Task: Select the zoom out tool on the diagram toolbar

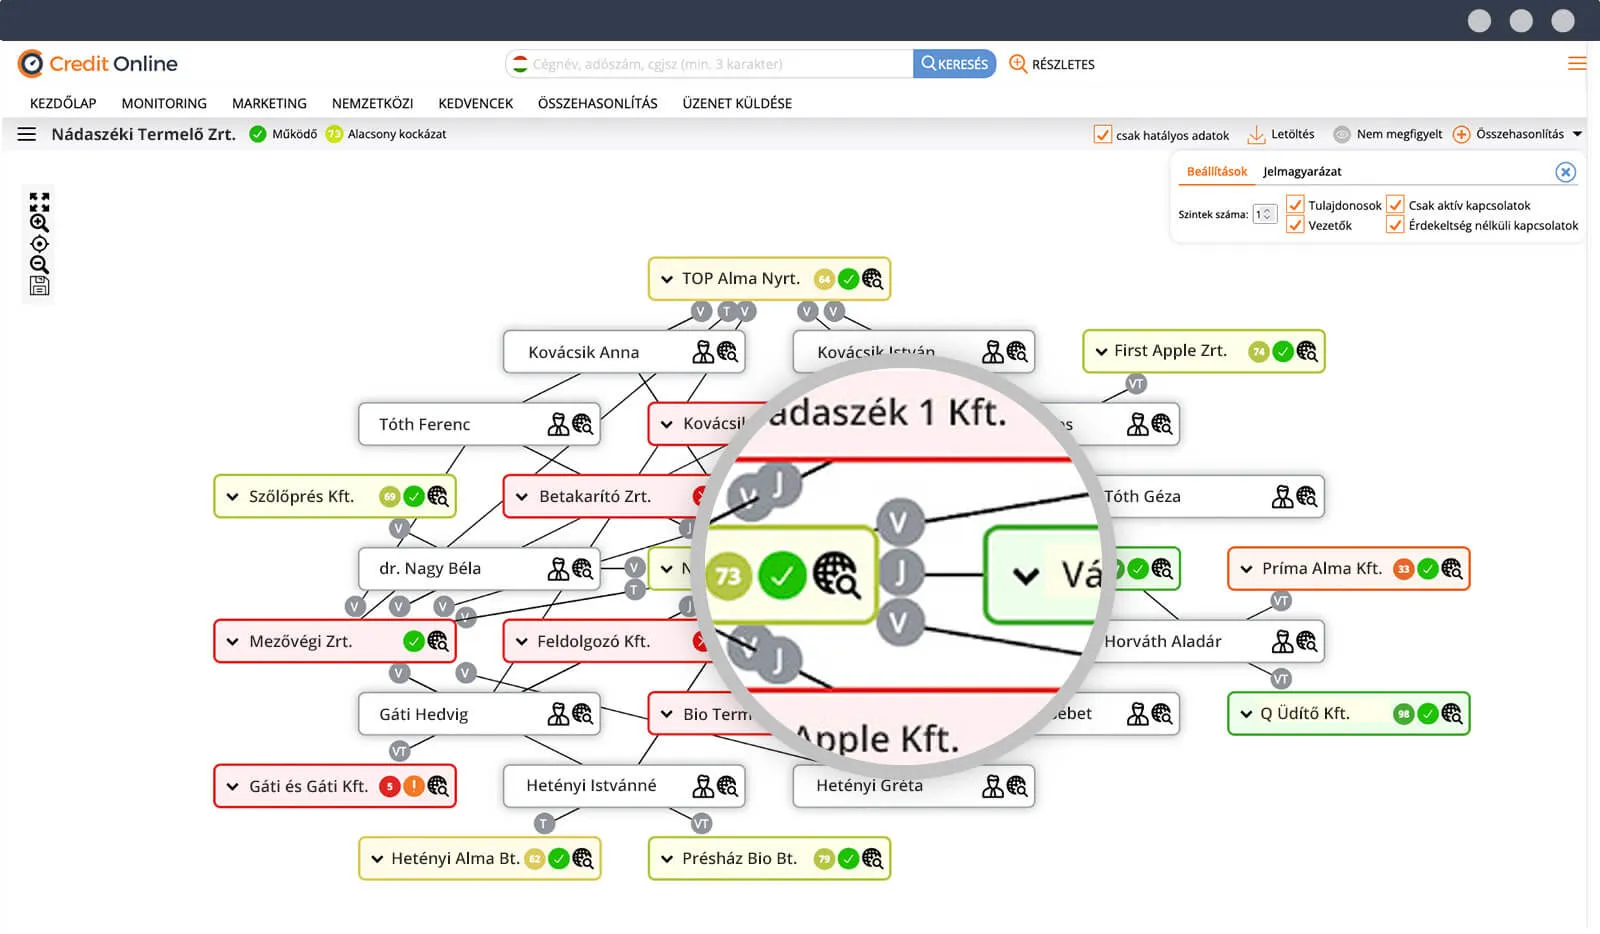Action: tap(38, 264)
